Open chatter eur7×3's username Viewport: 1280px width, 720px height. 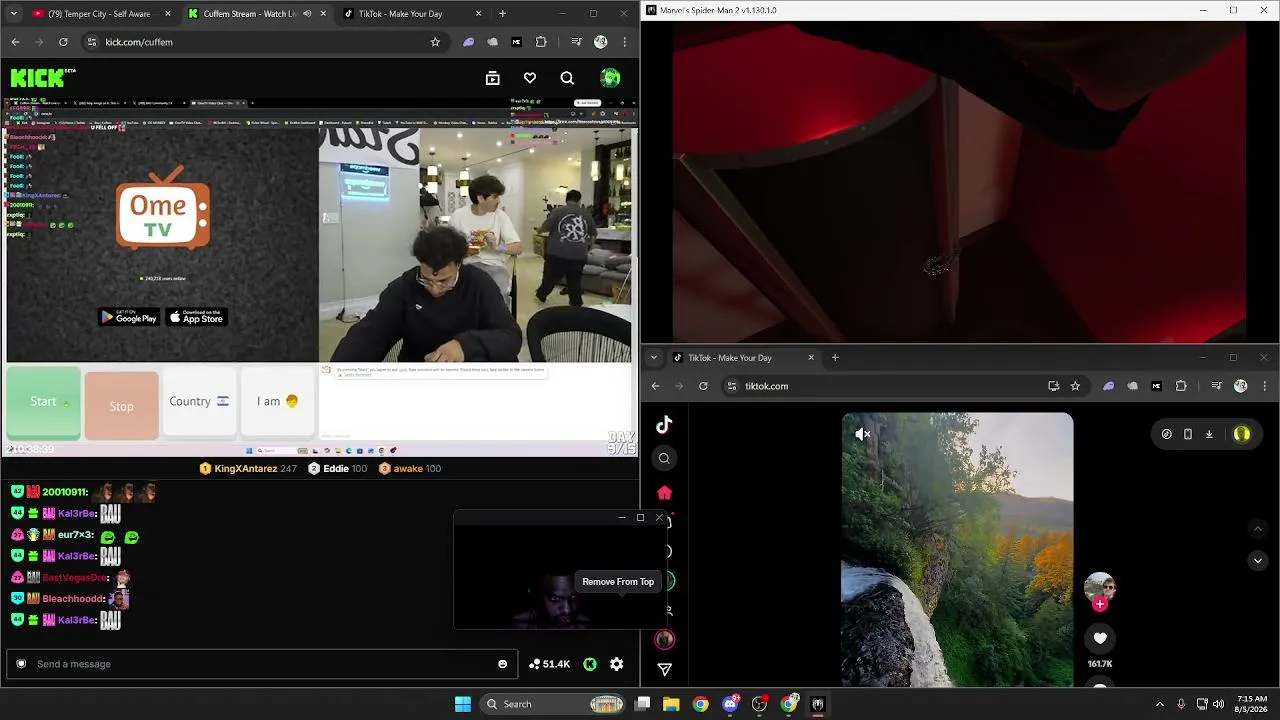pyautogui.click(x=76, y=535)
